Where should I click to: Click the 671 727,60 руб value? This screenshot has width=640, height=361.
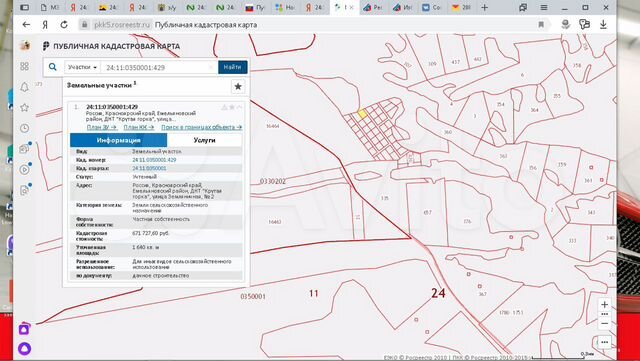point(150,233)
